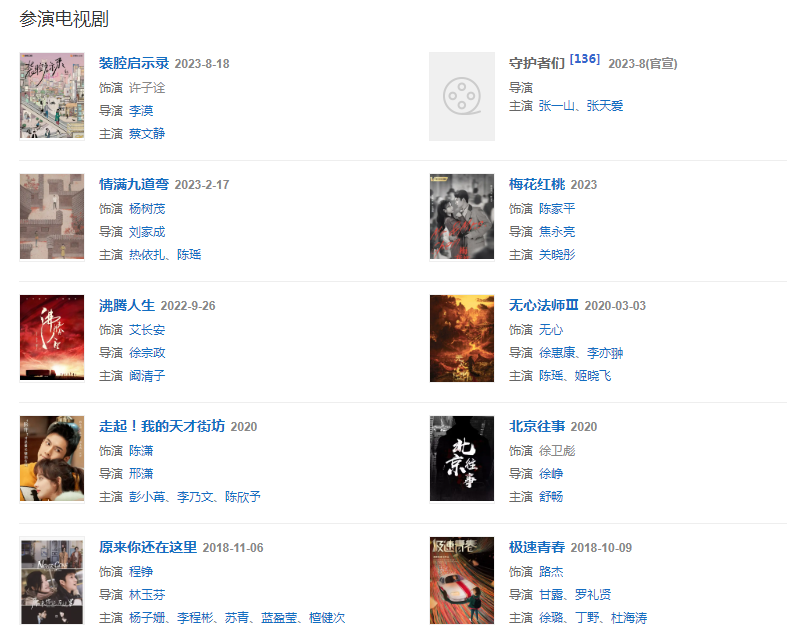The image size is (787, 636).
Task: Open the 沸腾人生 red poster
Action: (52, 338)
